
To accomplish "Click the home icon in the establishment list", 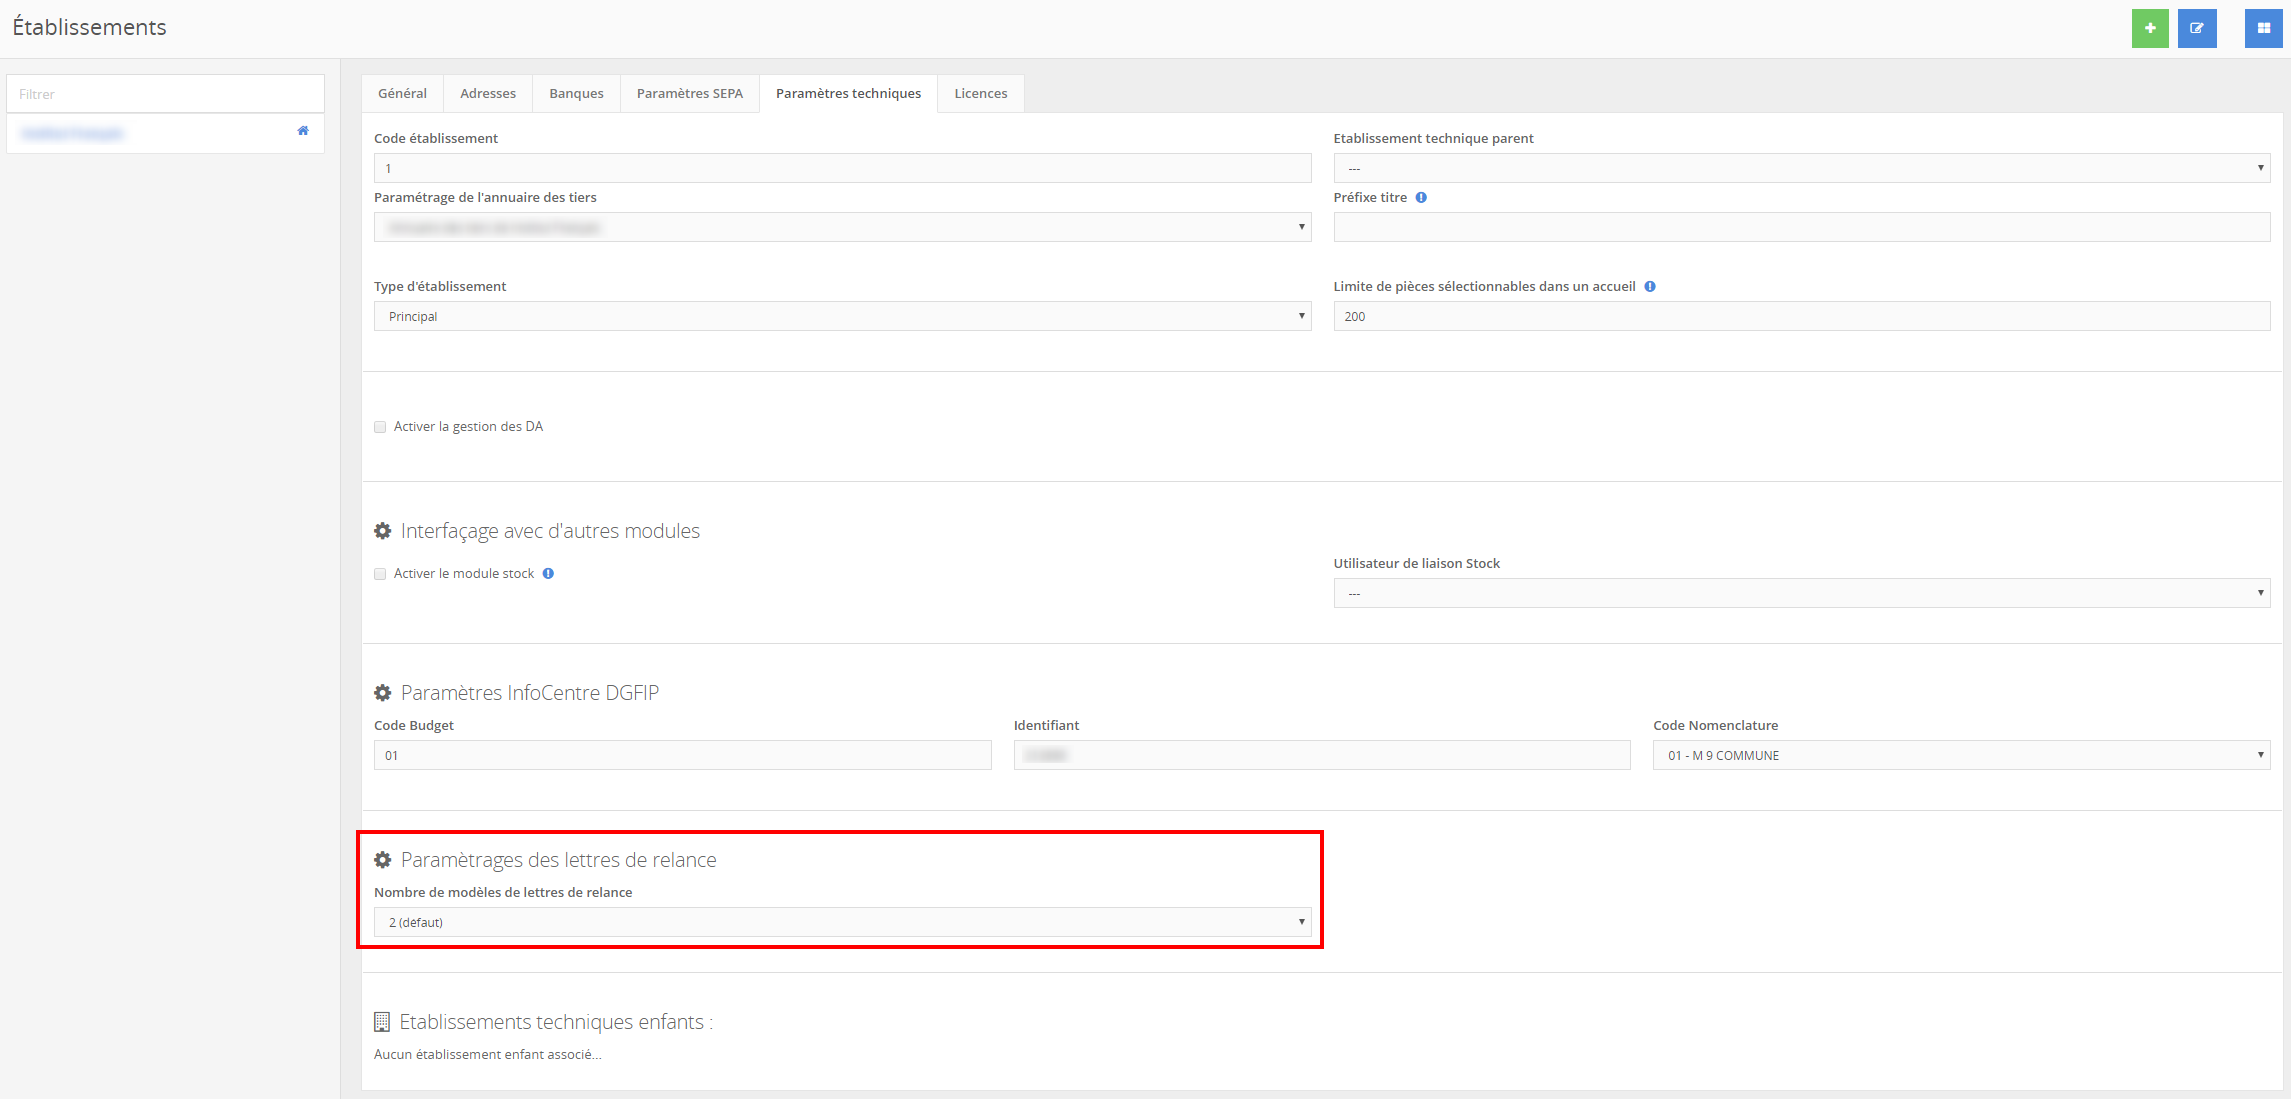I will coord(303,131).
